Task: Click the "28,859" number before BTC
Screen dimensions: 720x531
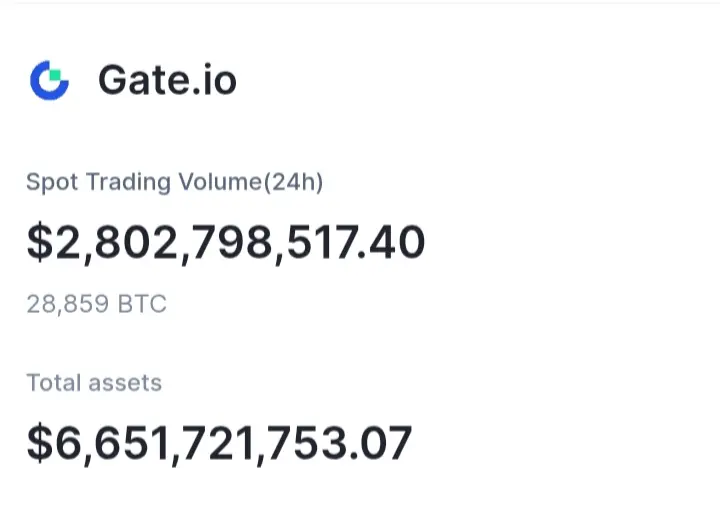Action: [x=67, y=304]
